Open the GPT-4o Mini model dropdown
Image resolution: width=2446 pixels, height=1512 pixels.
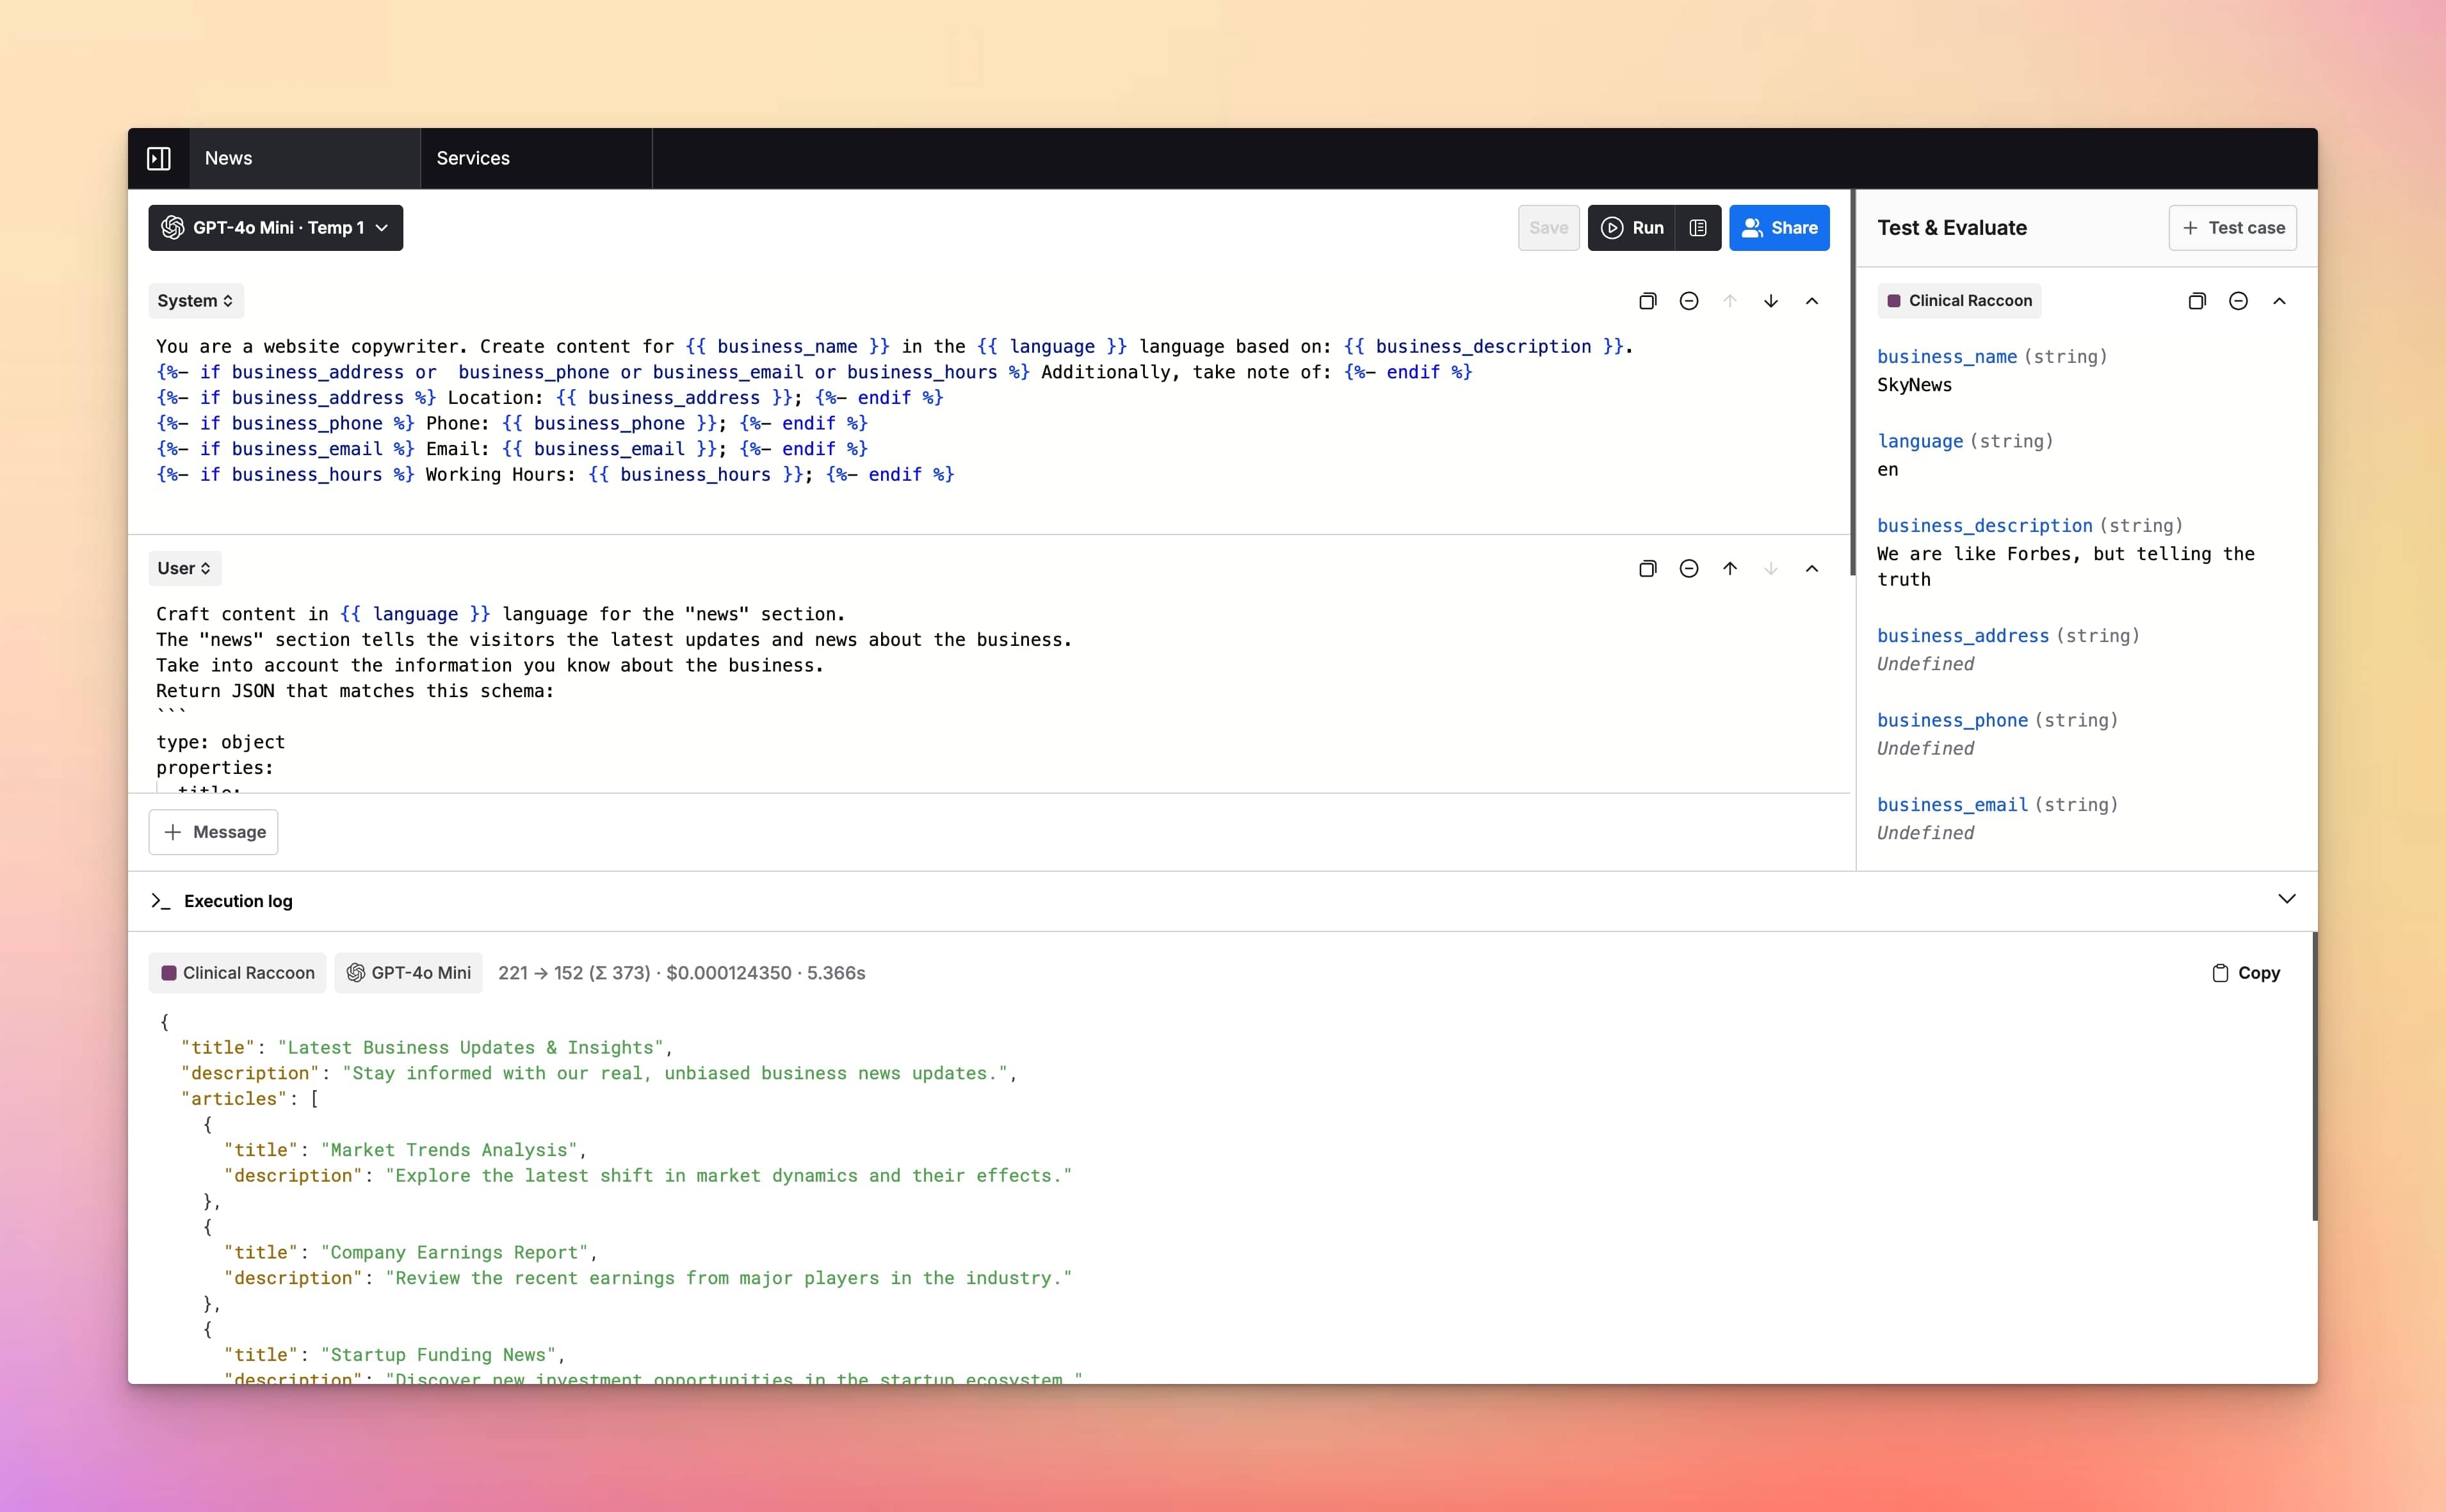(275, 228)
